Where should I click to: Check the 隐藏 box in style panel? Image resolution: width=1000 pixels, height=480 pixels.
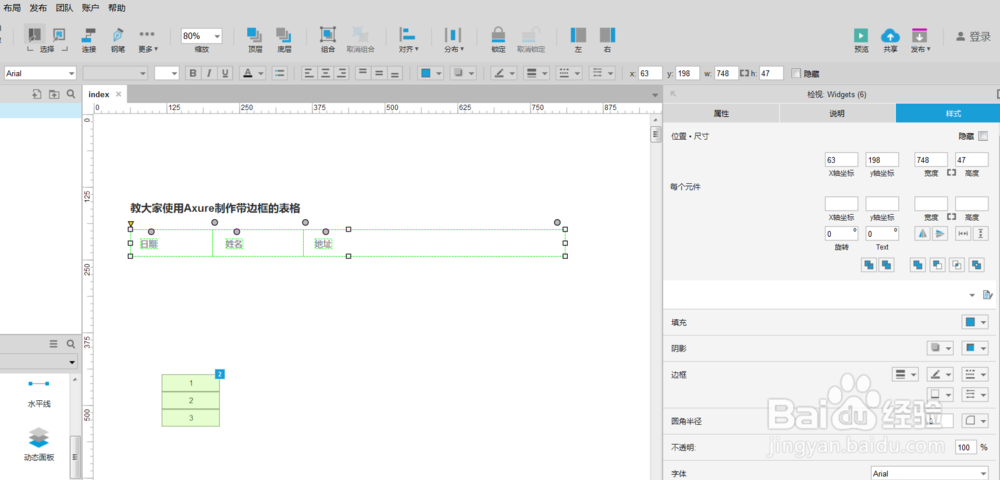[x=983, y=136]
